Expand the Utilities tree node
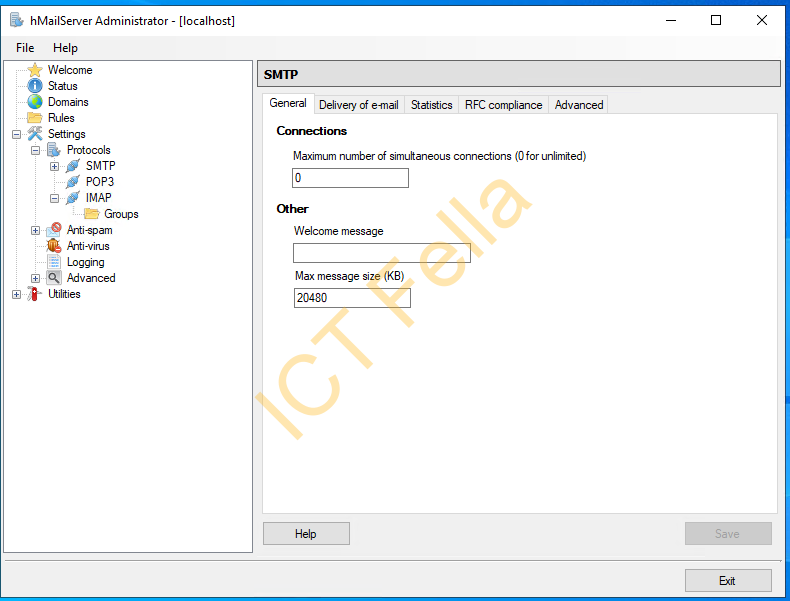Viewport: 790px width, 601px height. (x=16, y=294)
